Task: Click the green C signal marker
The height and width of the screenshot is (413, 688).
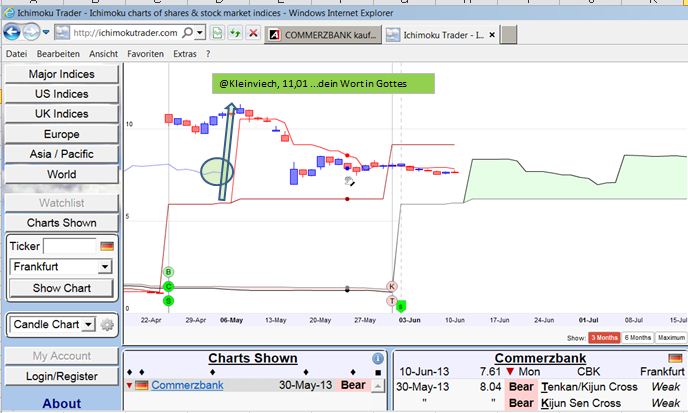Action: tap(168, 287)
